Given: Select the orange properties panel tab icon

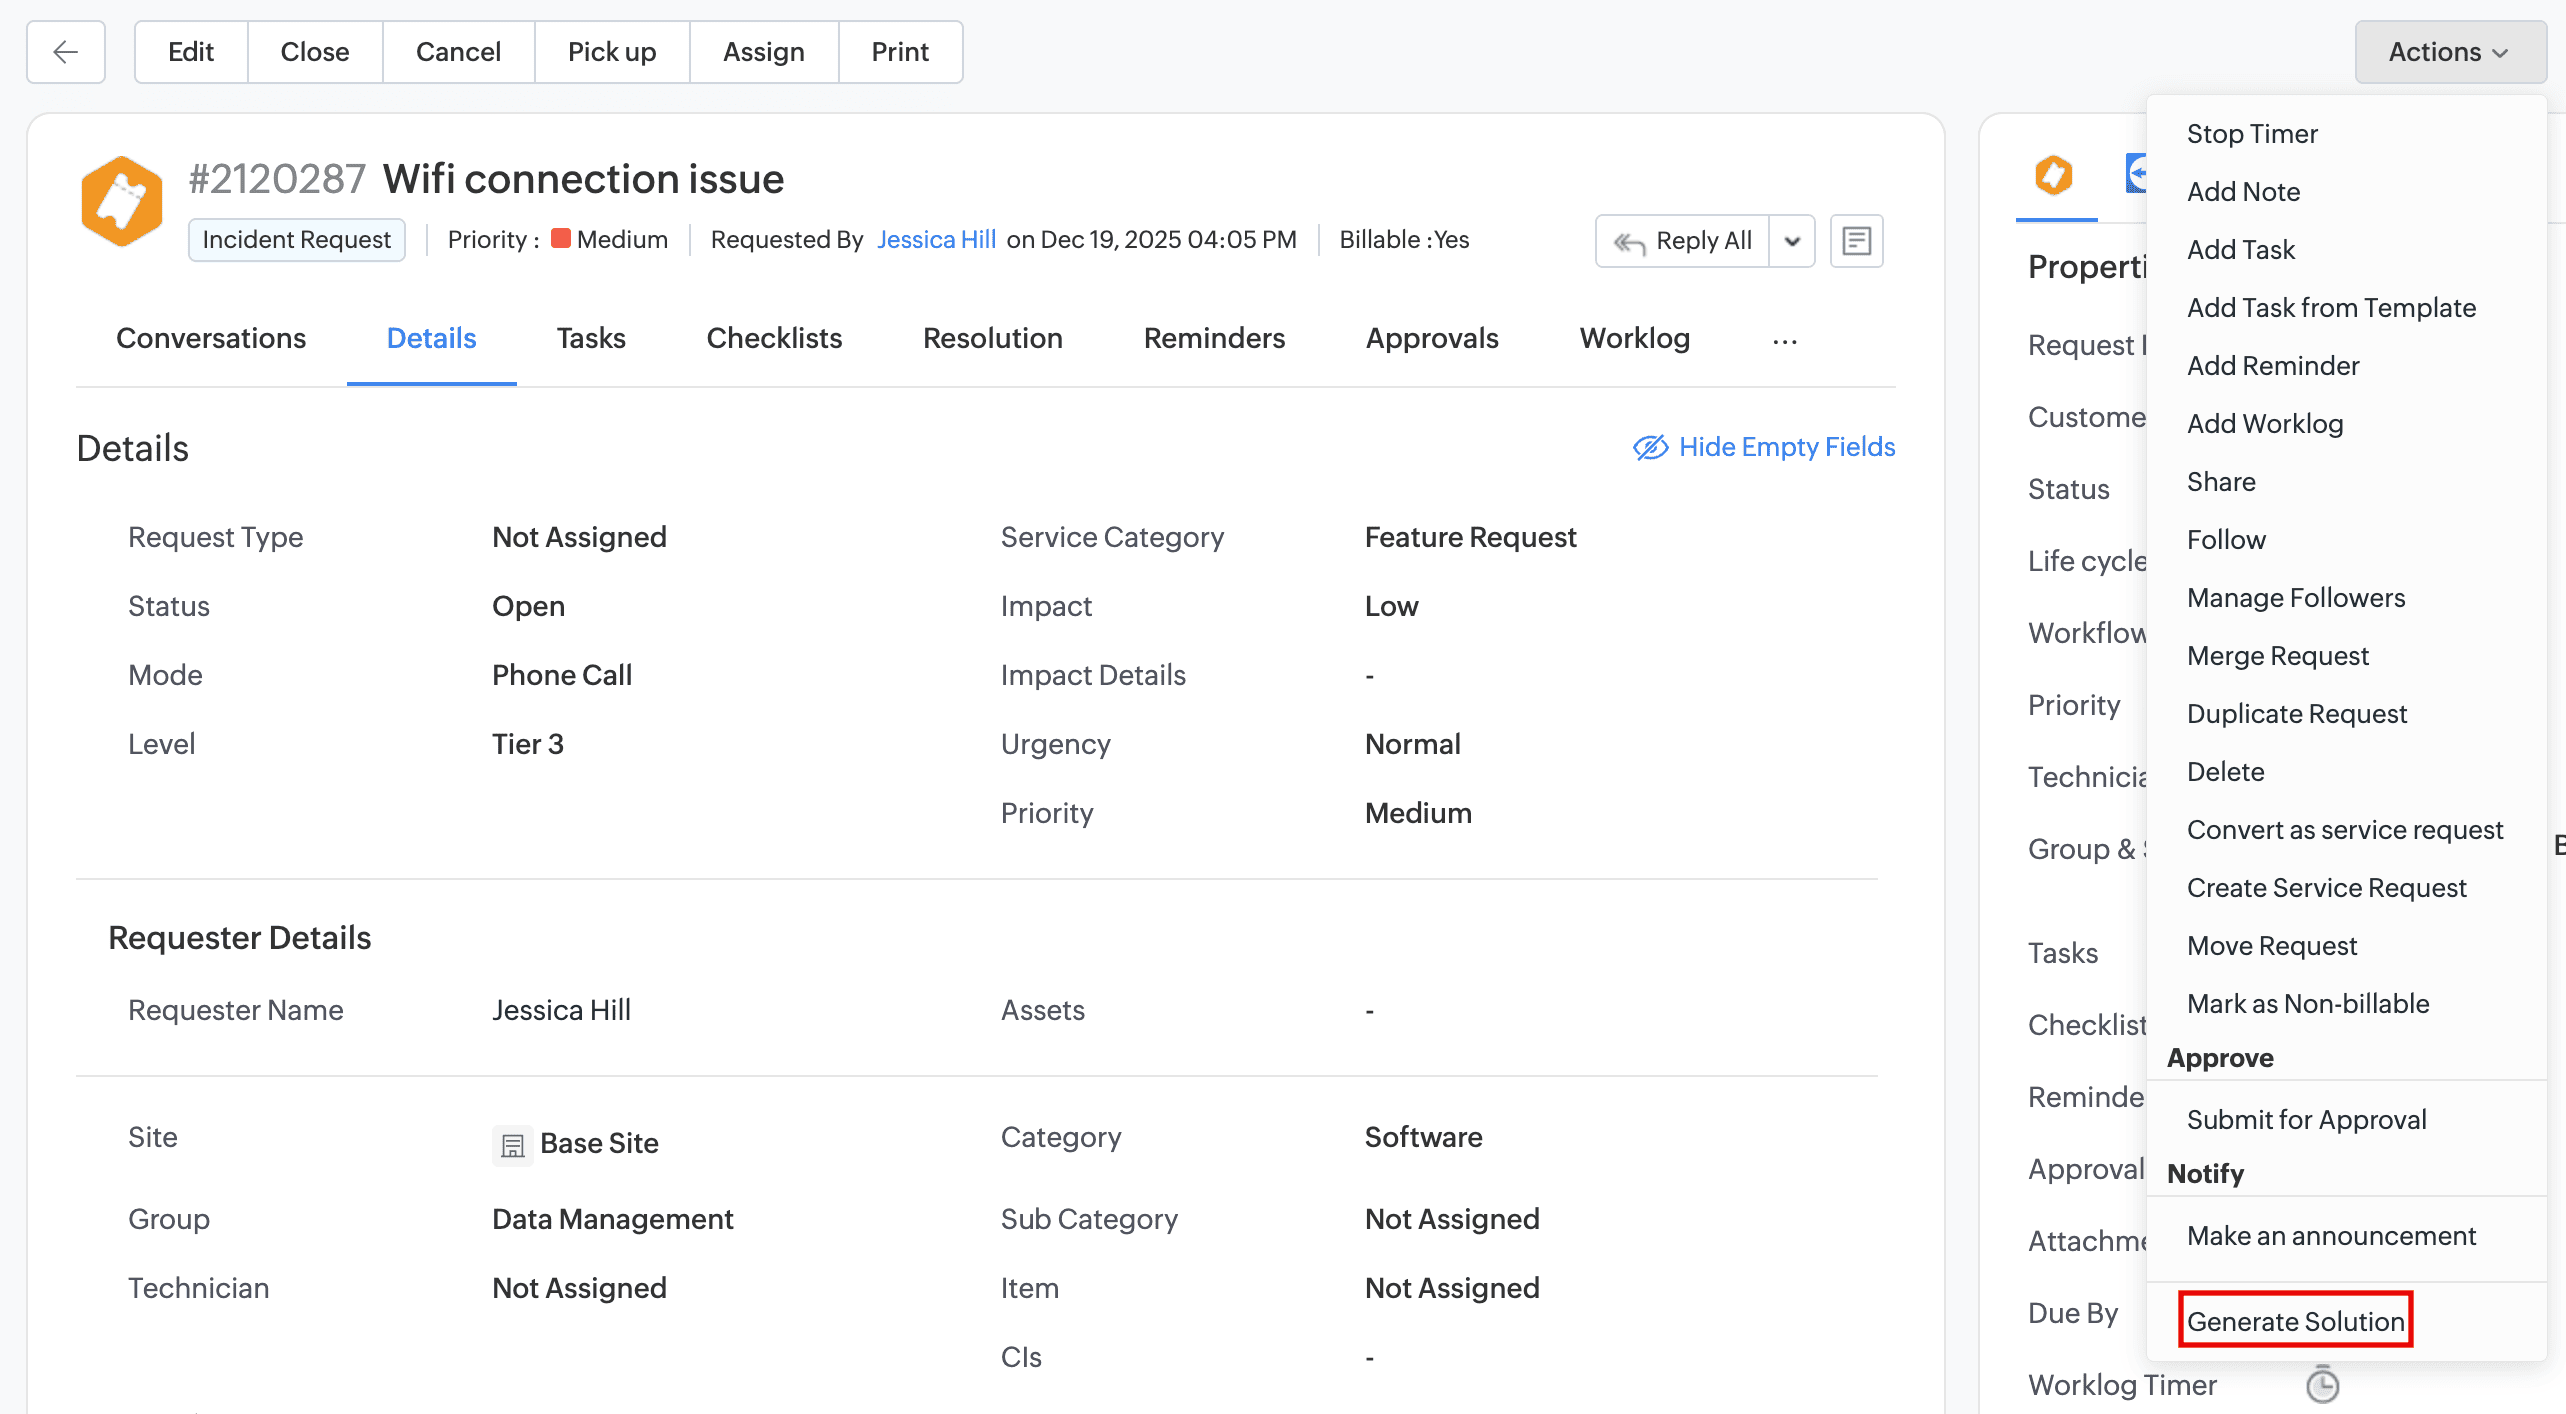Looking at the screenshot, I should click(2054, 176).
